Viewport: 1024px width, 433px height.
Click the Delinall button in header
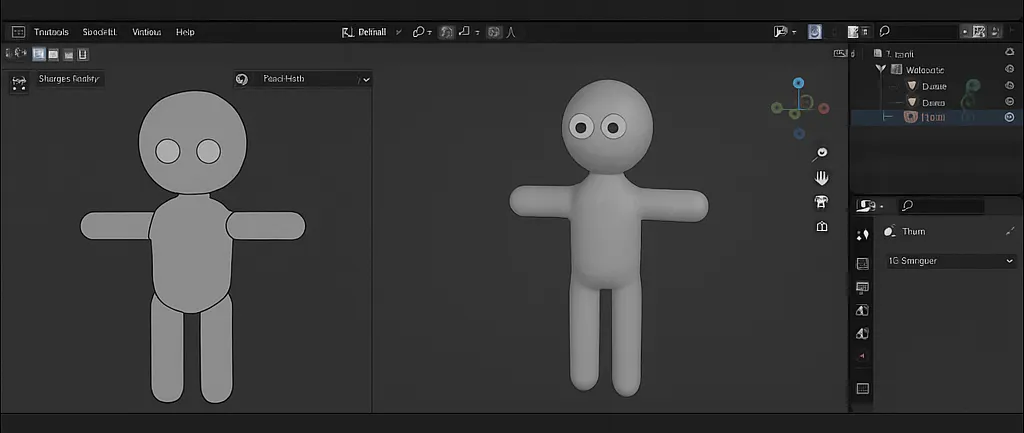click(x=364, y=32)
